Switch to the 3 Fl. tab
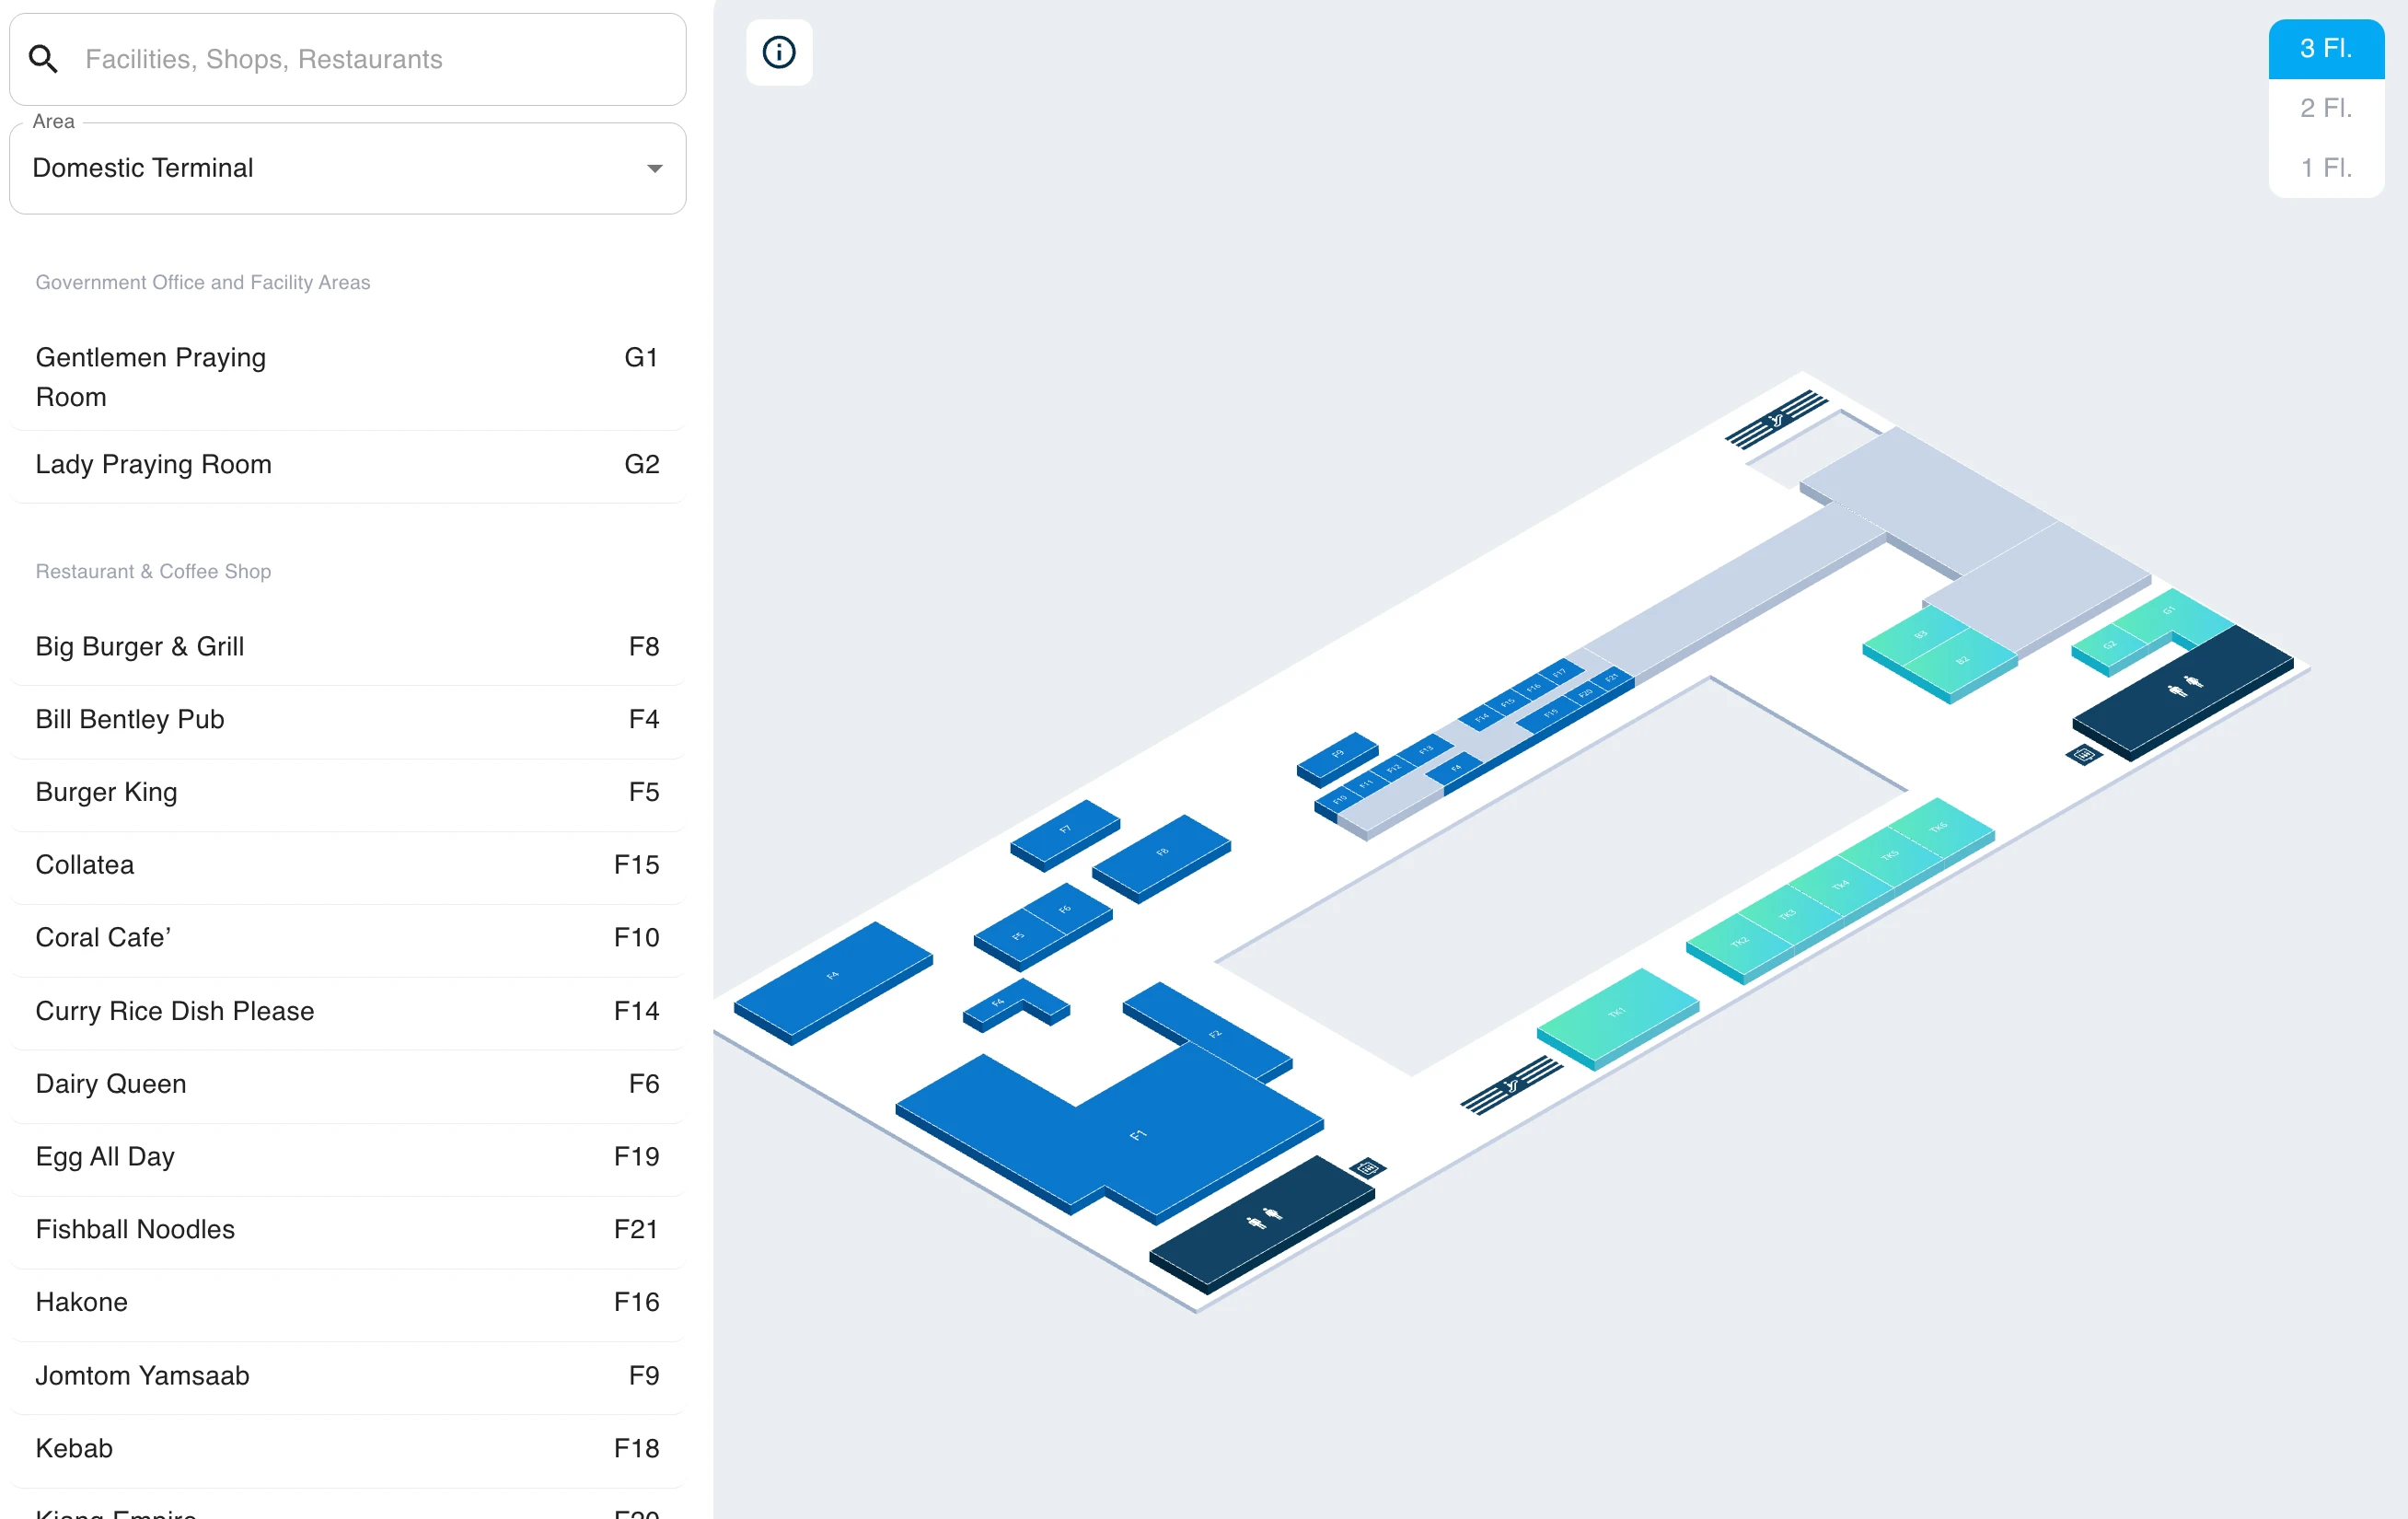This screenshot has height=1519, width=2408. click(x=2325, y=48)
